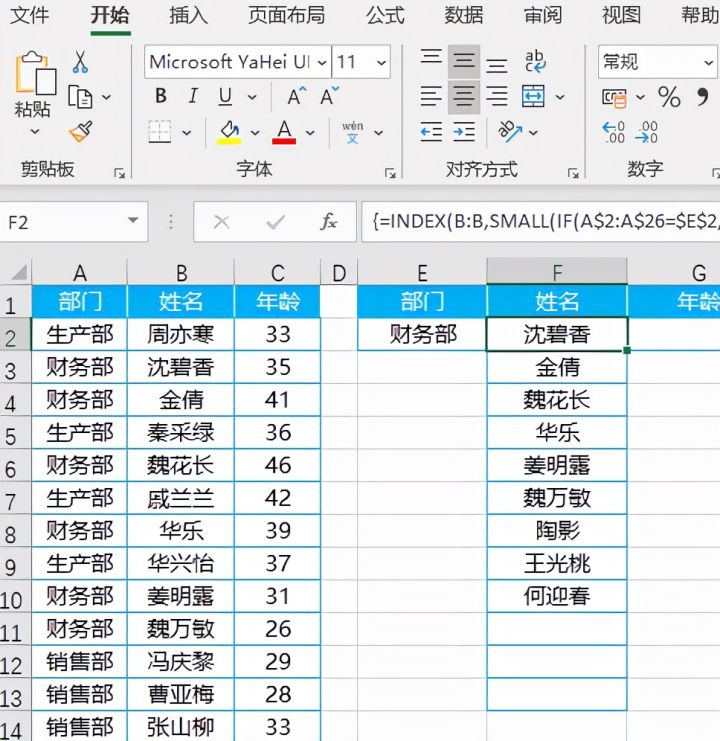Expand underline style dropdown
Image resolution: width=720 pixels, height=741 pixels.
[252, 97]
